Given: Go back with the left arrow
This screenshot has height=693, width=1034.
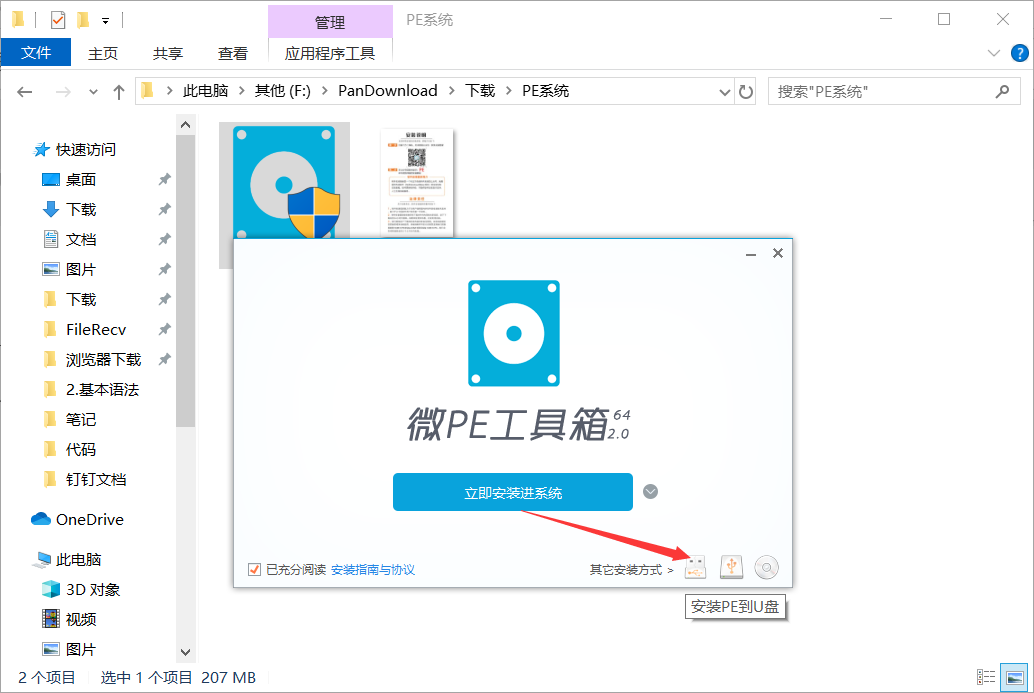Looking at the screenshot, I should pyautogui.click(x=24, y=92).
